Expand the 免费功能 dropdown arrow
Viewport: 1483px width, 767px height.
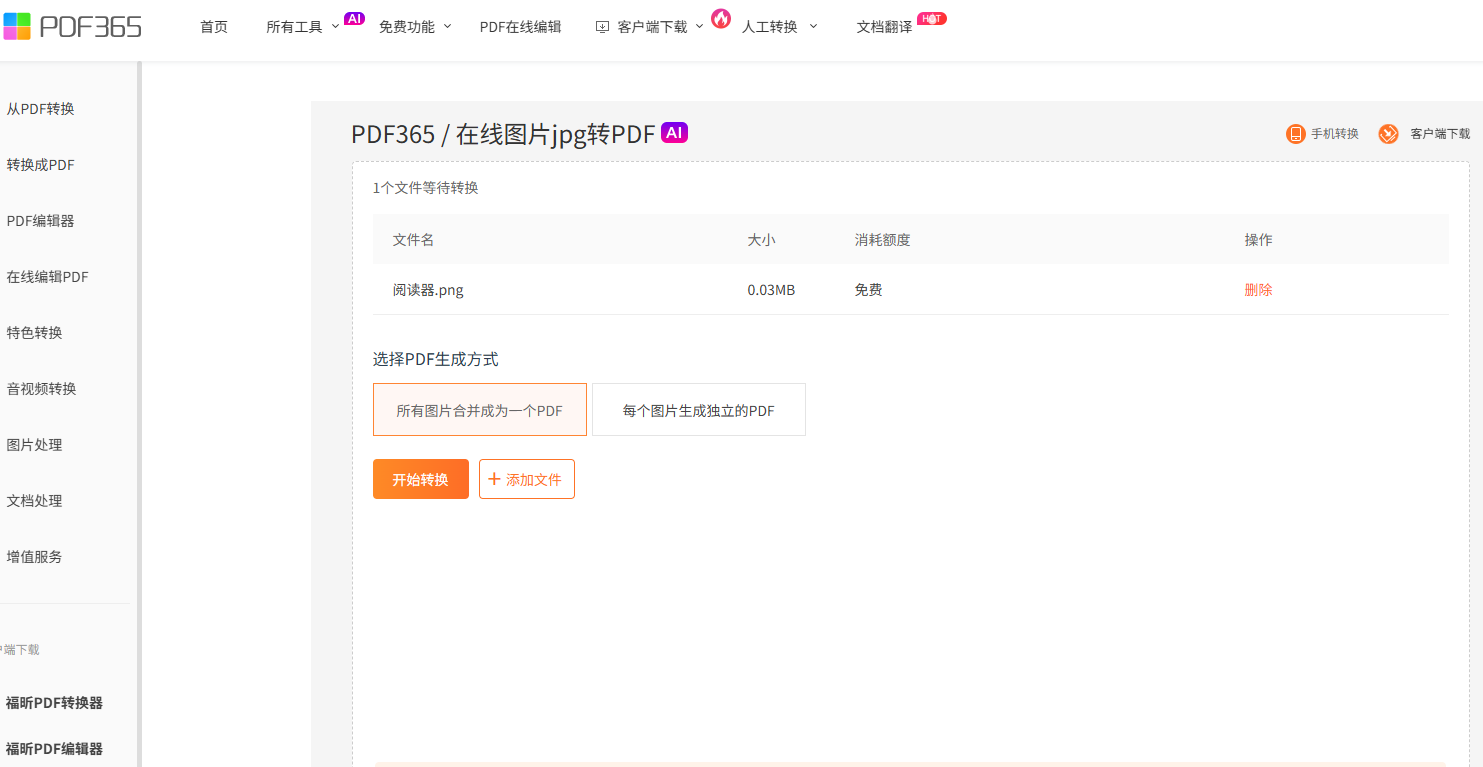coord(447,26)
